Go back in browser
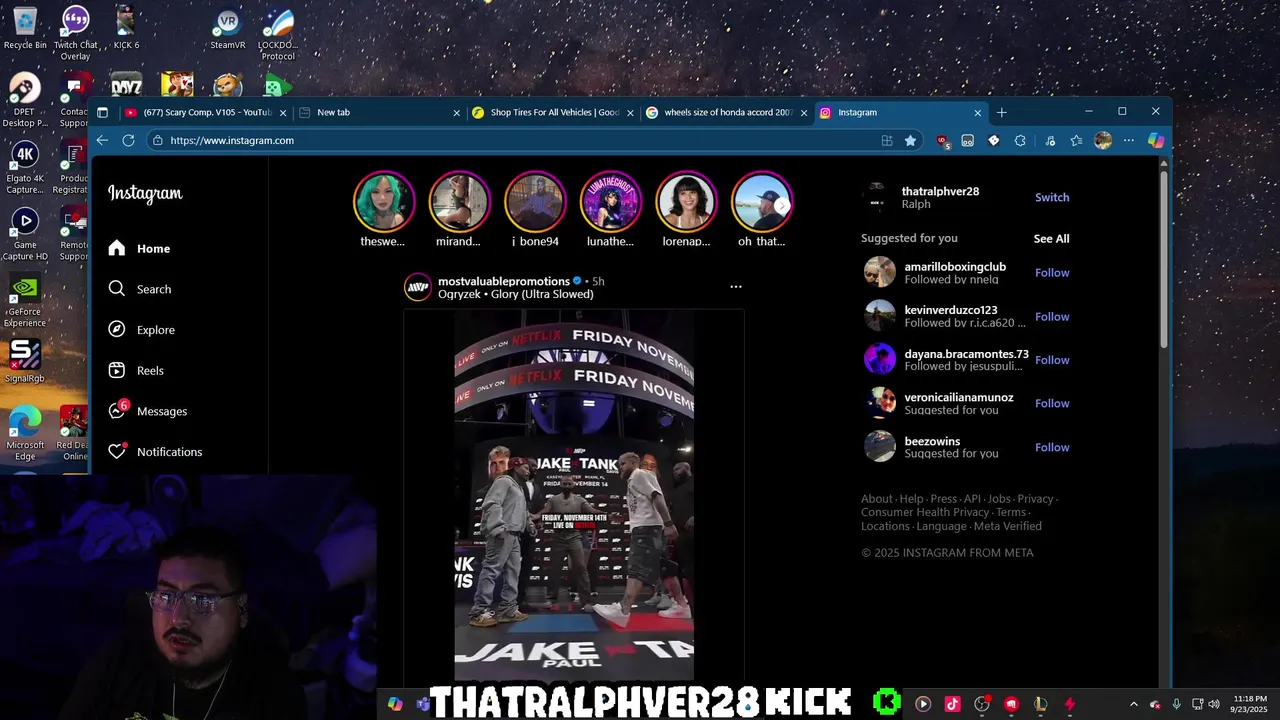The image size is (1280, 720). click(x=102, y=141)
